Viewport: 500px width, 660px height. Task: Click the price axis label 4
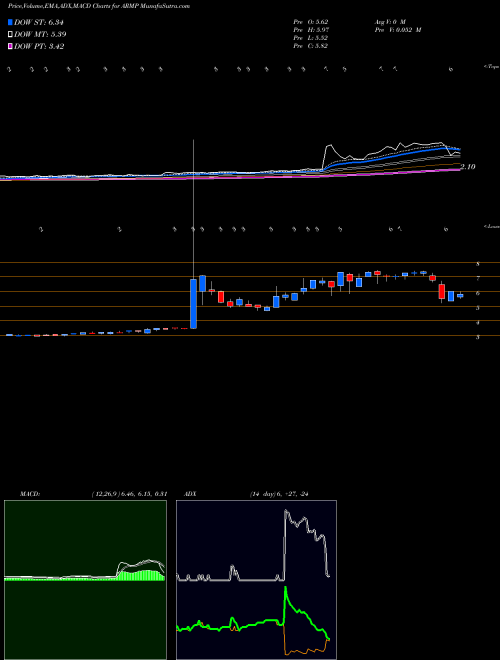[478, 323]
